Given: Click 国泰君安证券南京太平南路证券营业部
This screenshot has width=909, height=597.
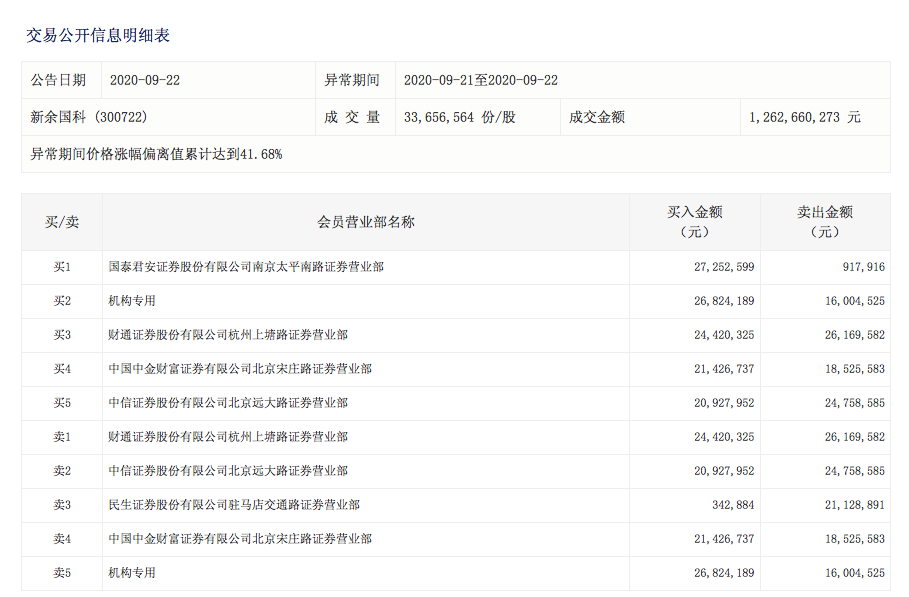Looking at the screenshot, I should click(x=246, y=267).
